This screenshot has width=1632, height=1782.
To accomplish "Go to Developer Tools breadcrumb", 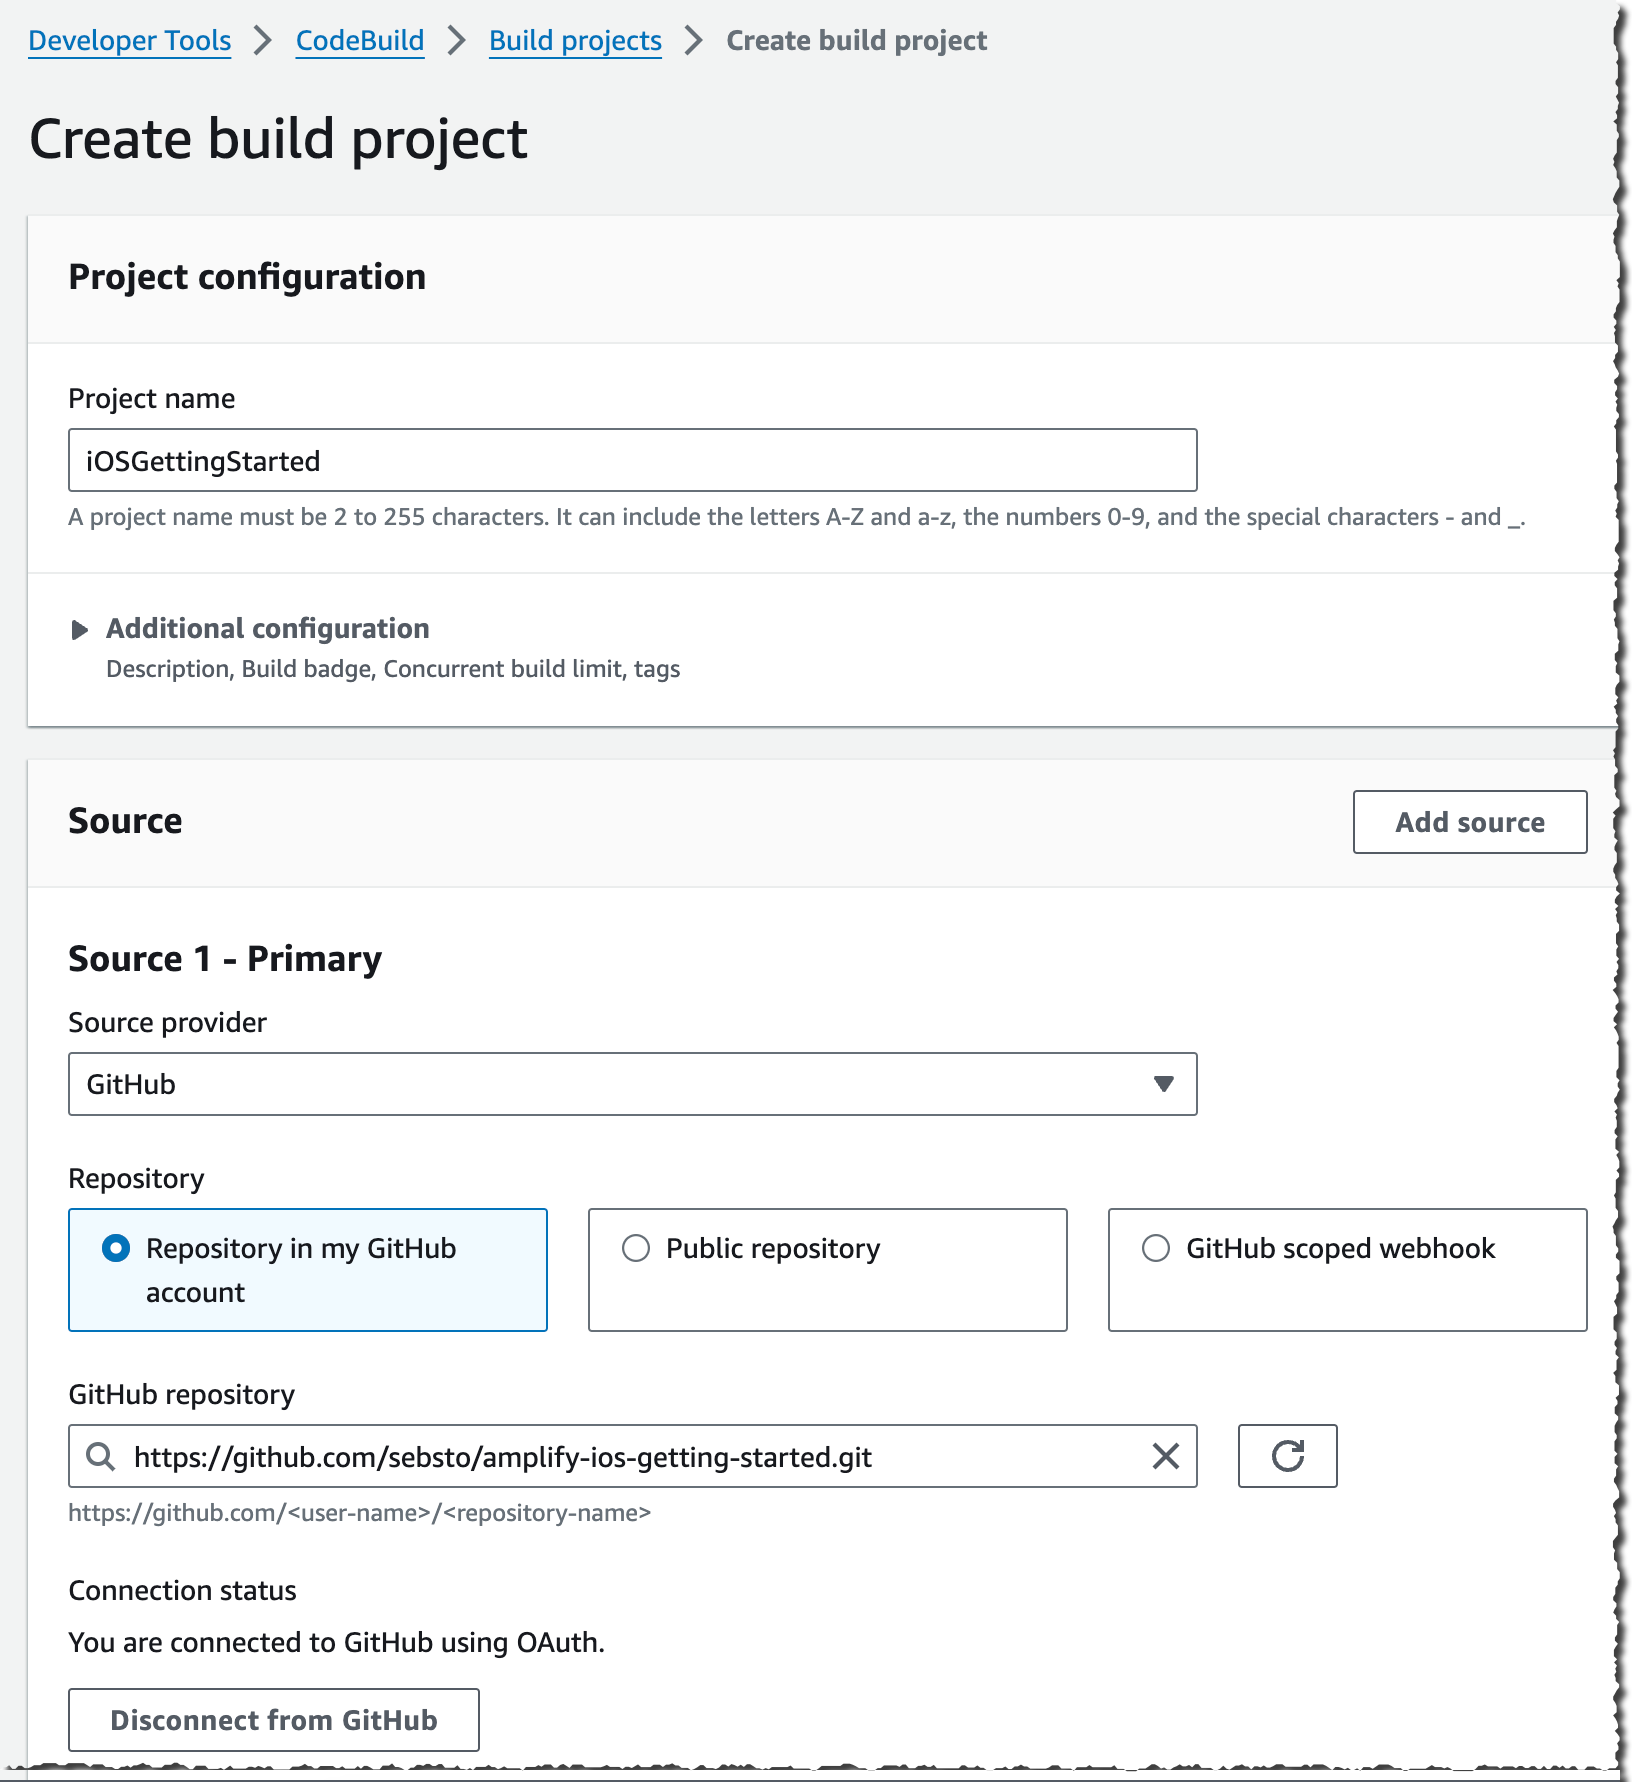I will pyautogui.click(x=130, y=41).
